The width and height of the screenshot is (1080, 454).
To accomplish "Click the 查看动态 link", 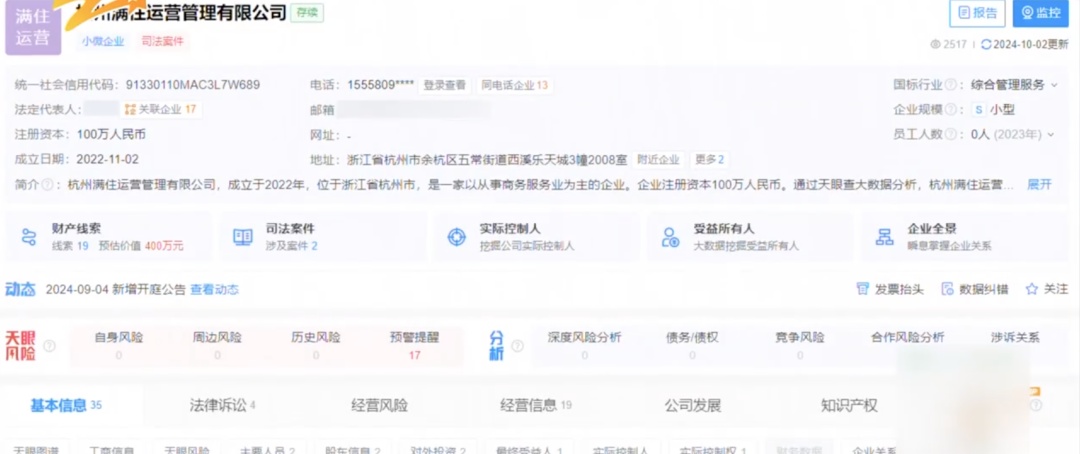I will pyautogui.click(x=214, y=289).
